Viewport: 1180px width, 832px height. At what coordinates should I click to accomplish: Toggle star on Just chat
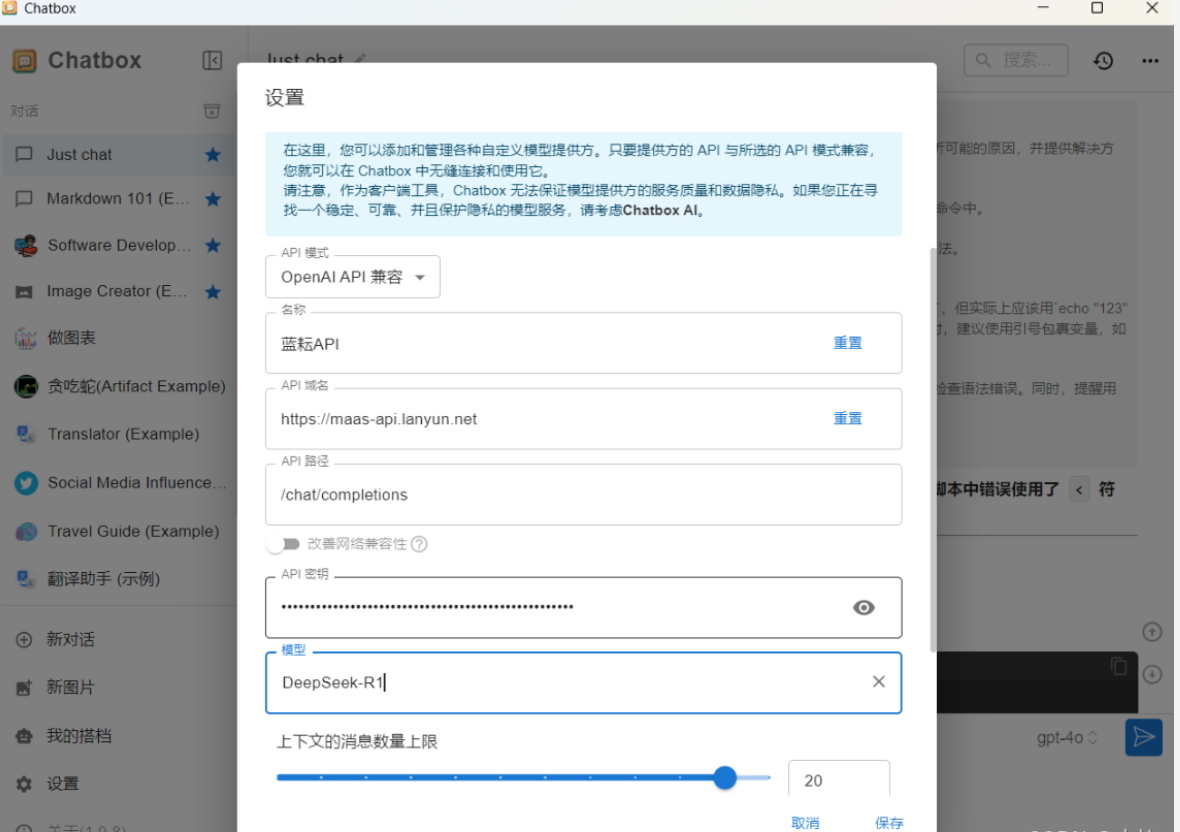click(213, 155)
